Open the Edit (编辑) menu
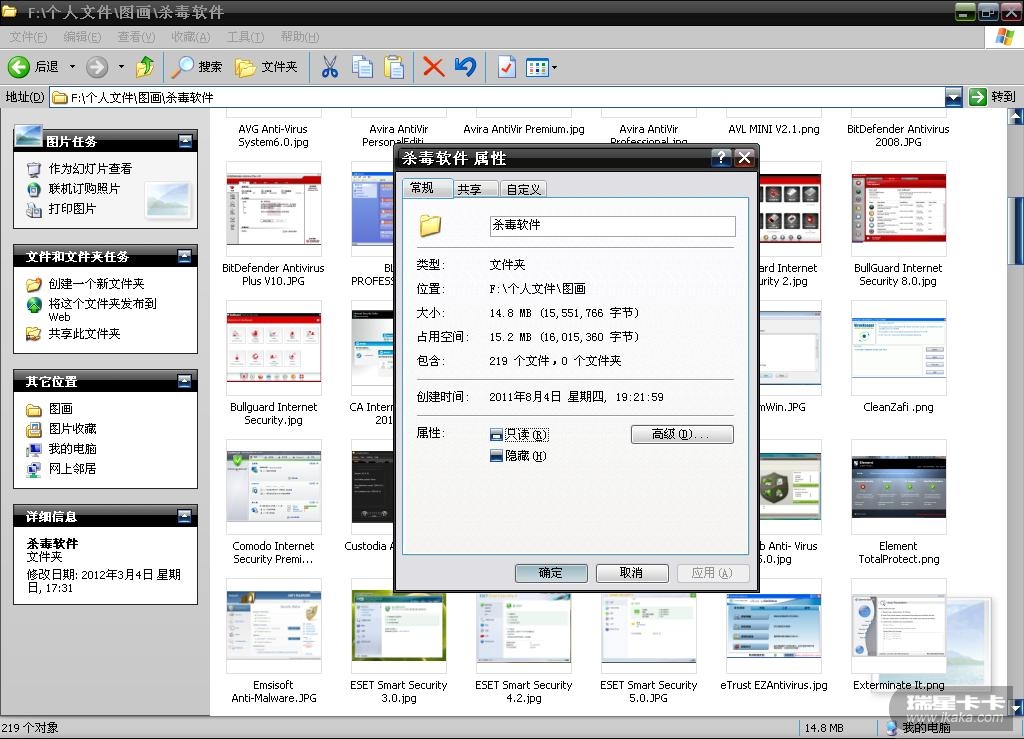This screenshot has height=739, width=1024. coord(82,37)
